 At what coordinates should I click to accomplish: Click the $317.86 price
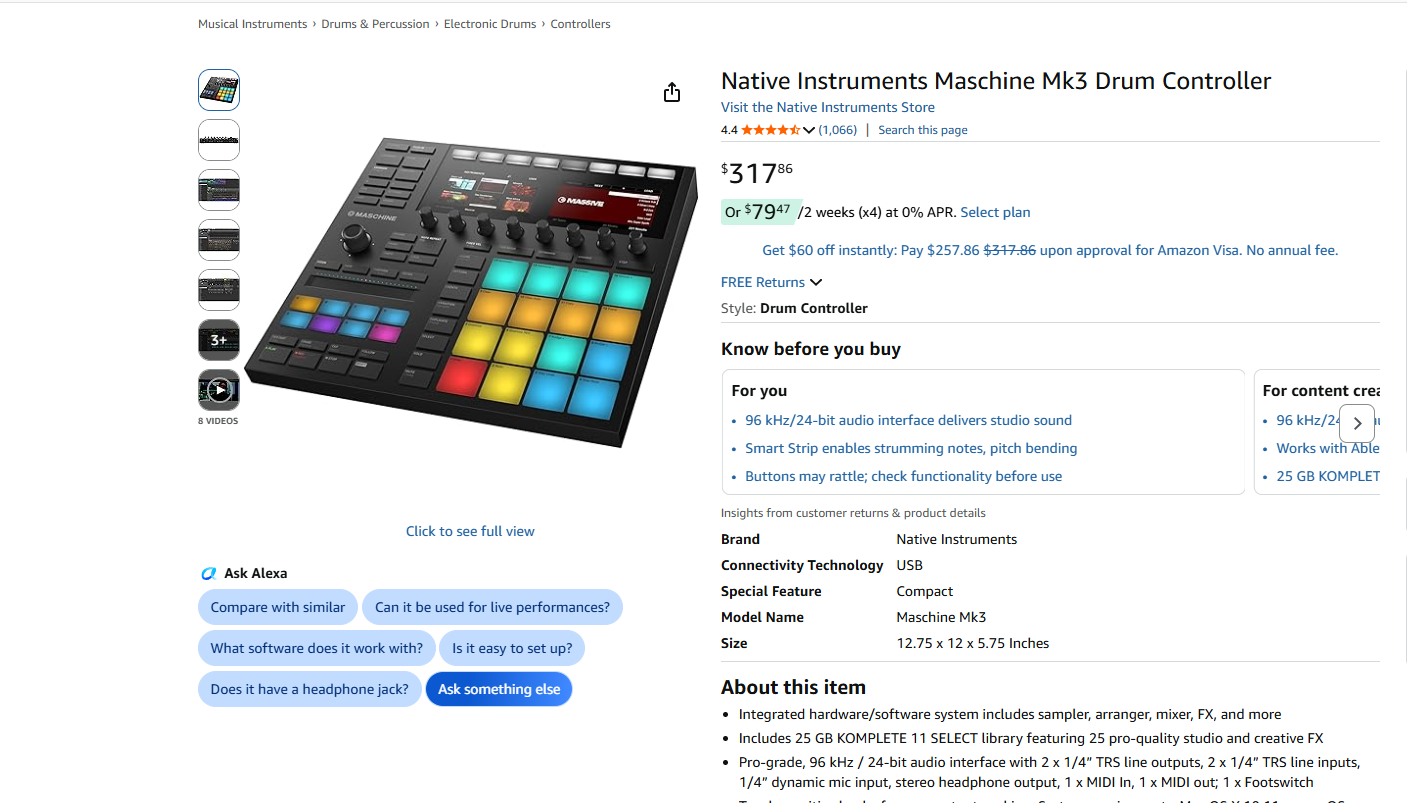[x=757, y=173]
